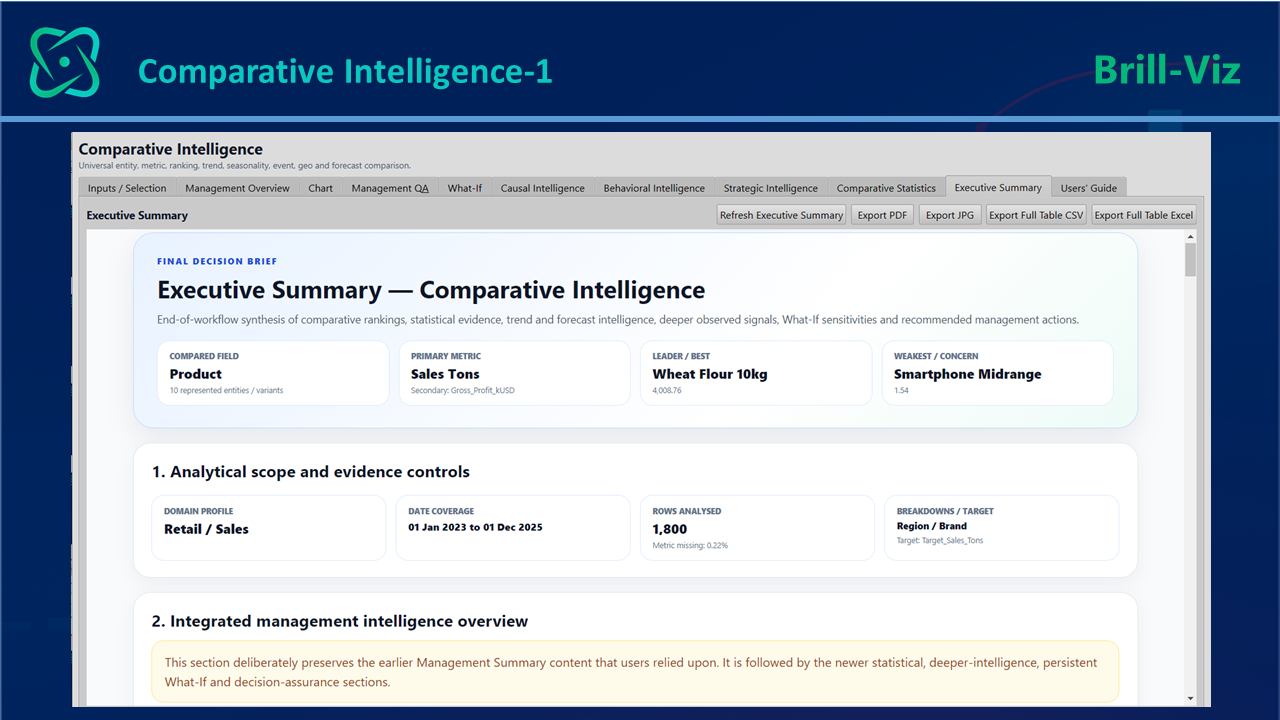Screen dimensions: 1280x720
Task: Click the yellow note about Management Summary
Action: 635,672
